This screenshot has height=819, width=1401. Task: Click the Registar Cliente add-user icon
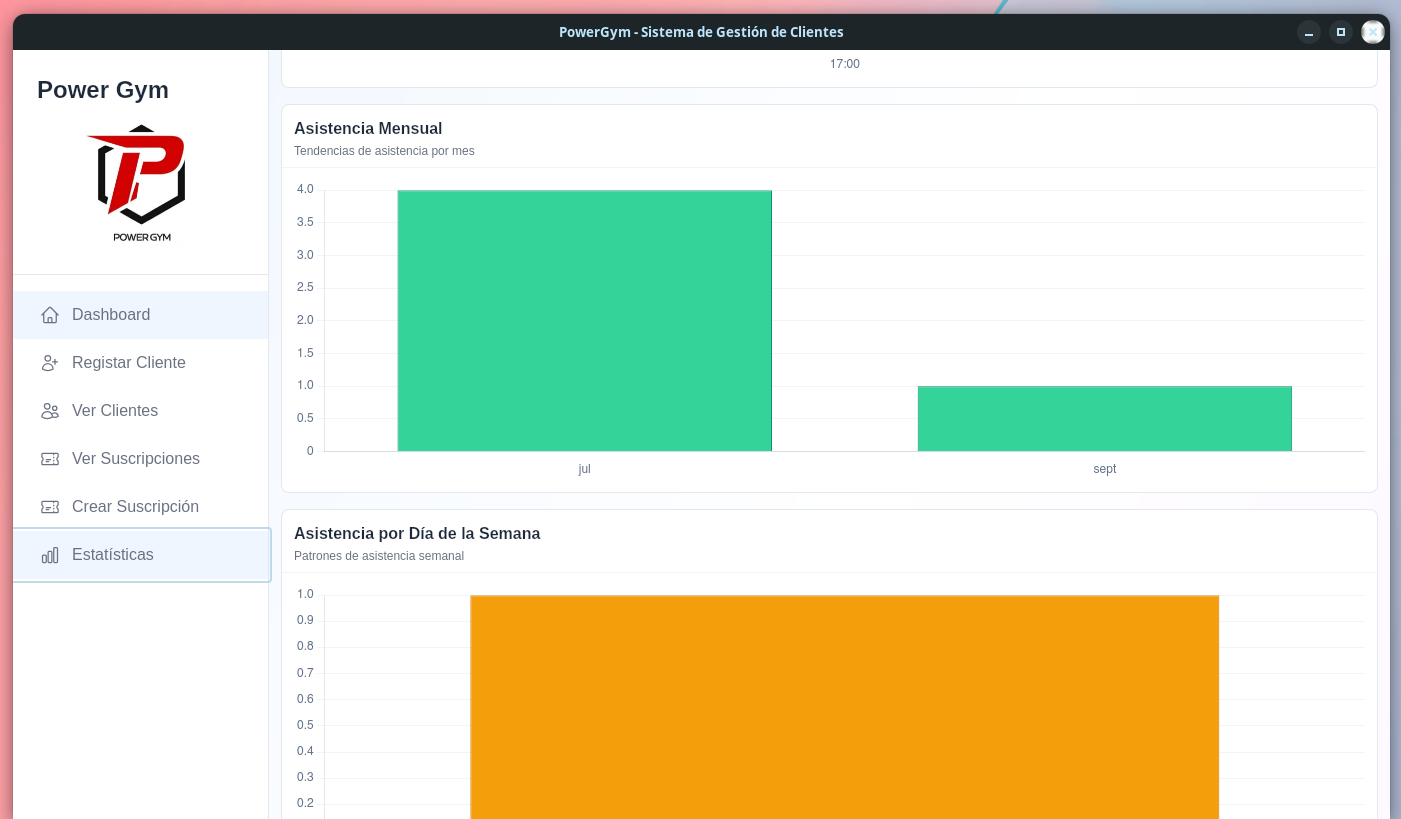tap(50, 363)
